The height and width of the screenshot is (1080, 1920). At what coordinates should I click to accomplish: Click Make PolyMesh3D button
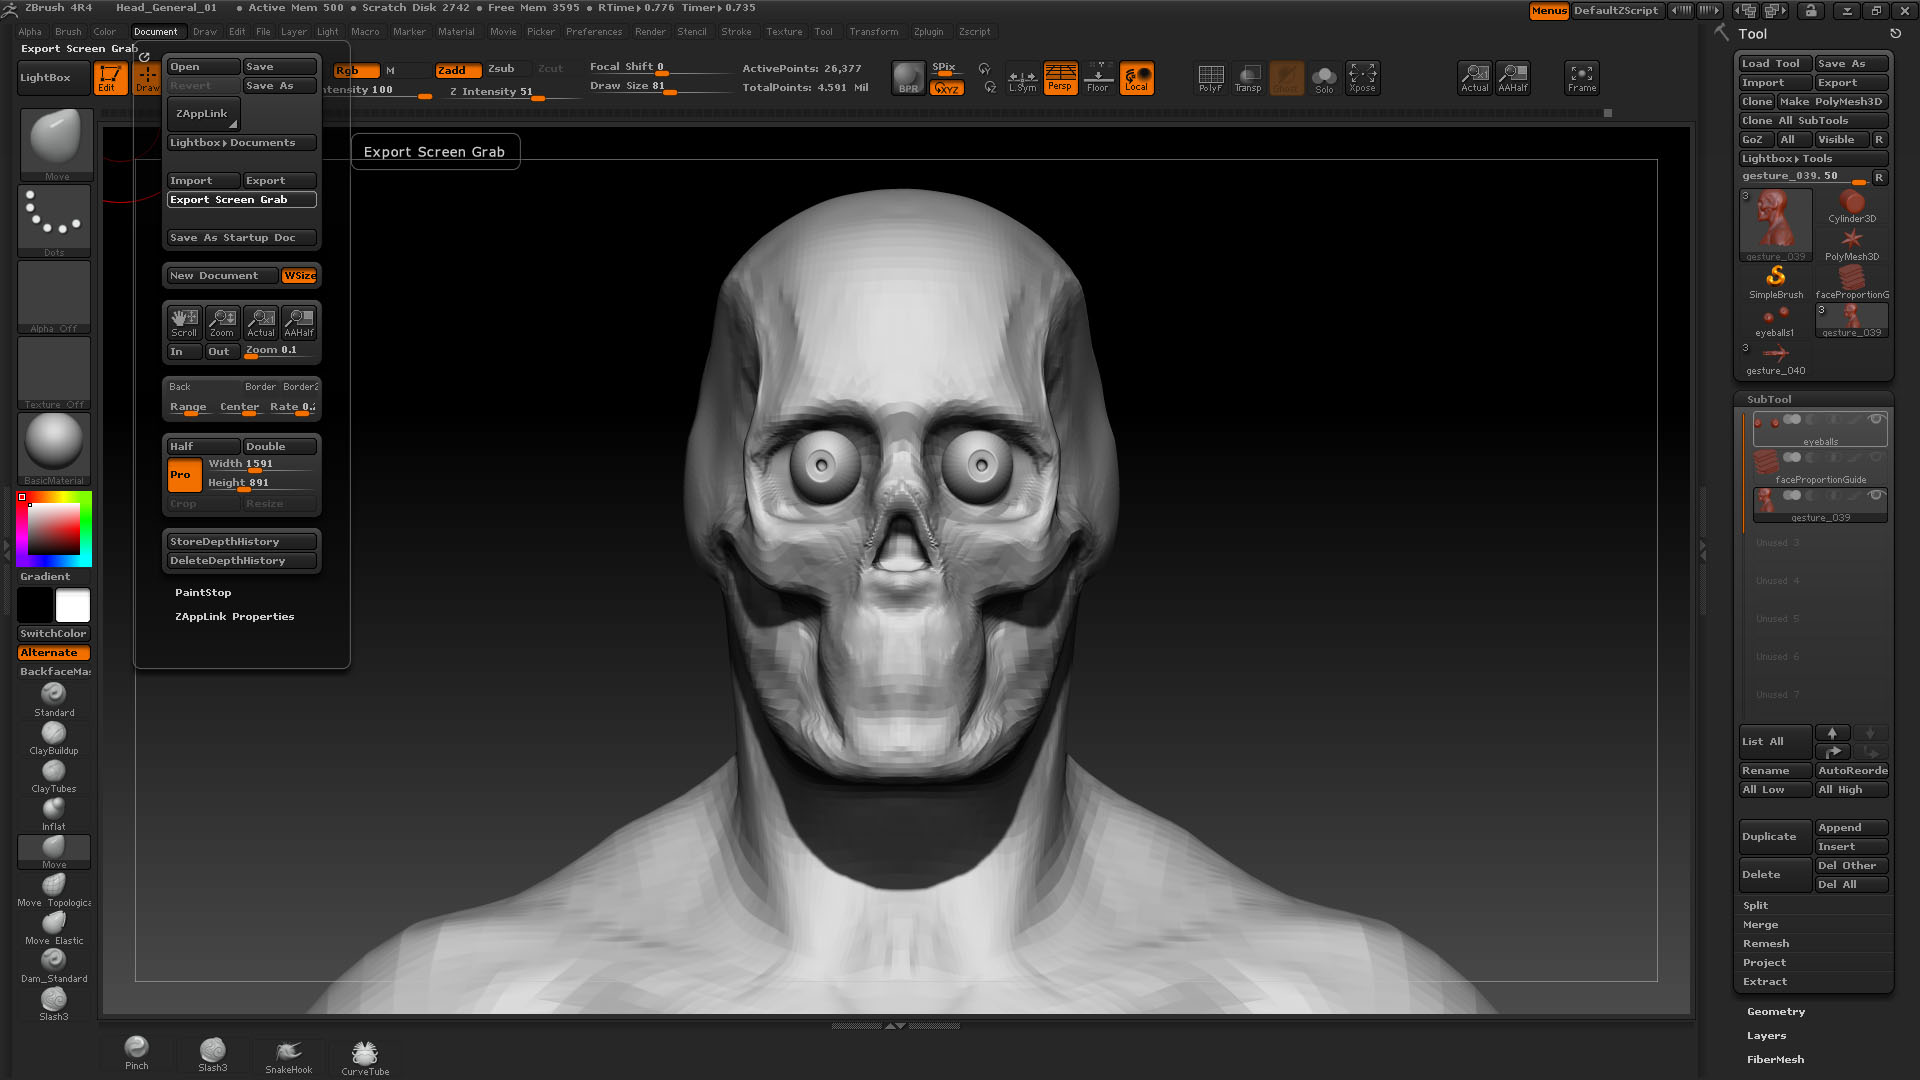[x=1832, y=102]
